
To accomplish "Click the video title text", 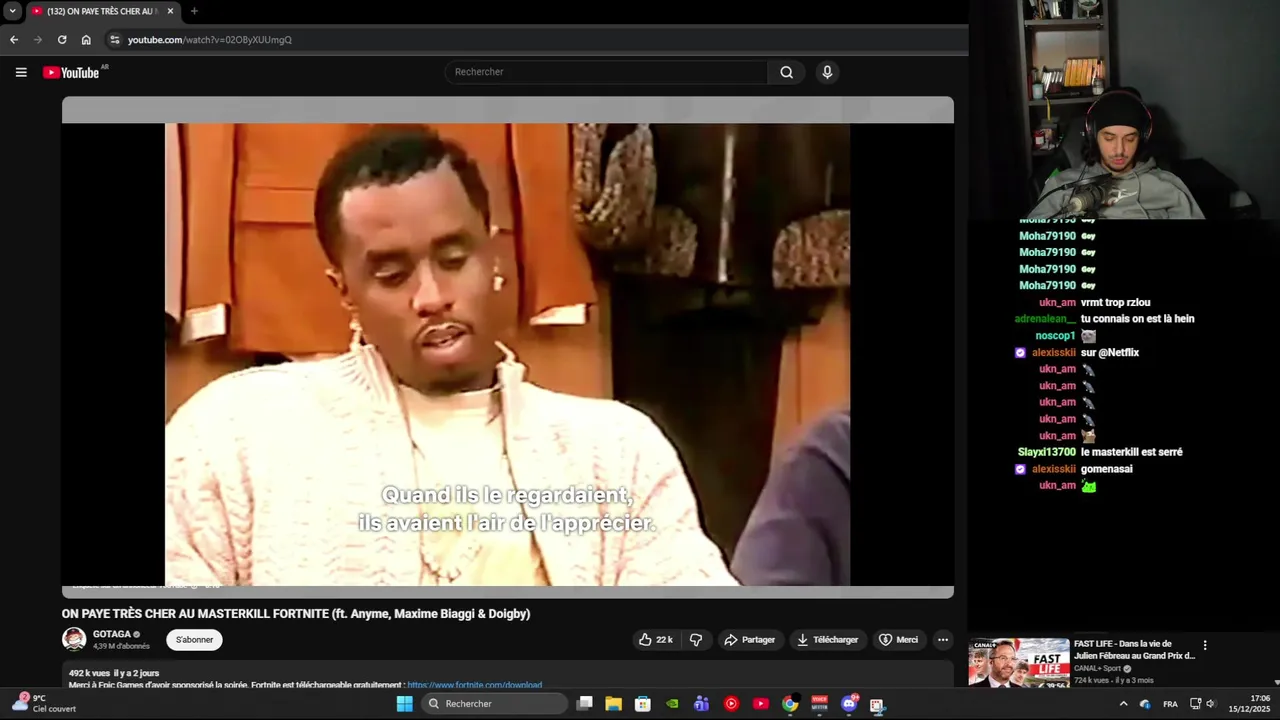I will coord(296,614).
